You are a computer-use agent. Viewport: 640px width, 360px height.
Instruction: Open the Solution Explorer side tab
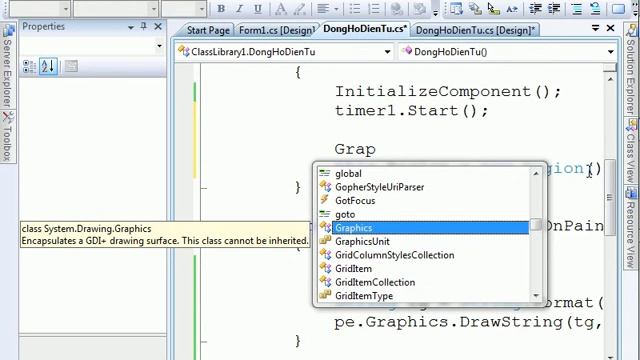pyautogui.click(x=632, y=70)
